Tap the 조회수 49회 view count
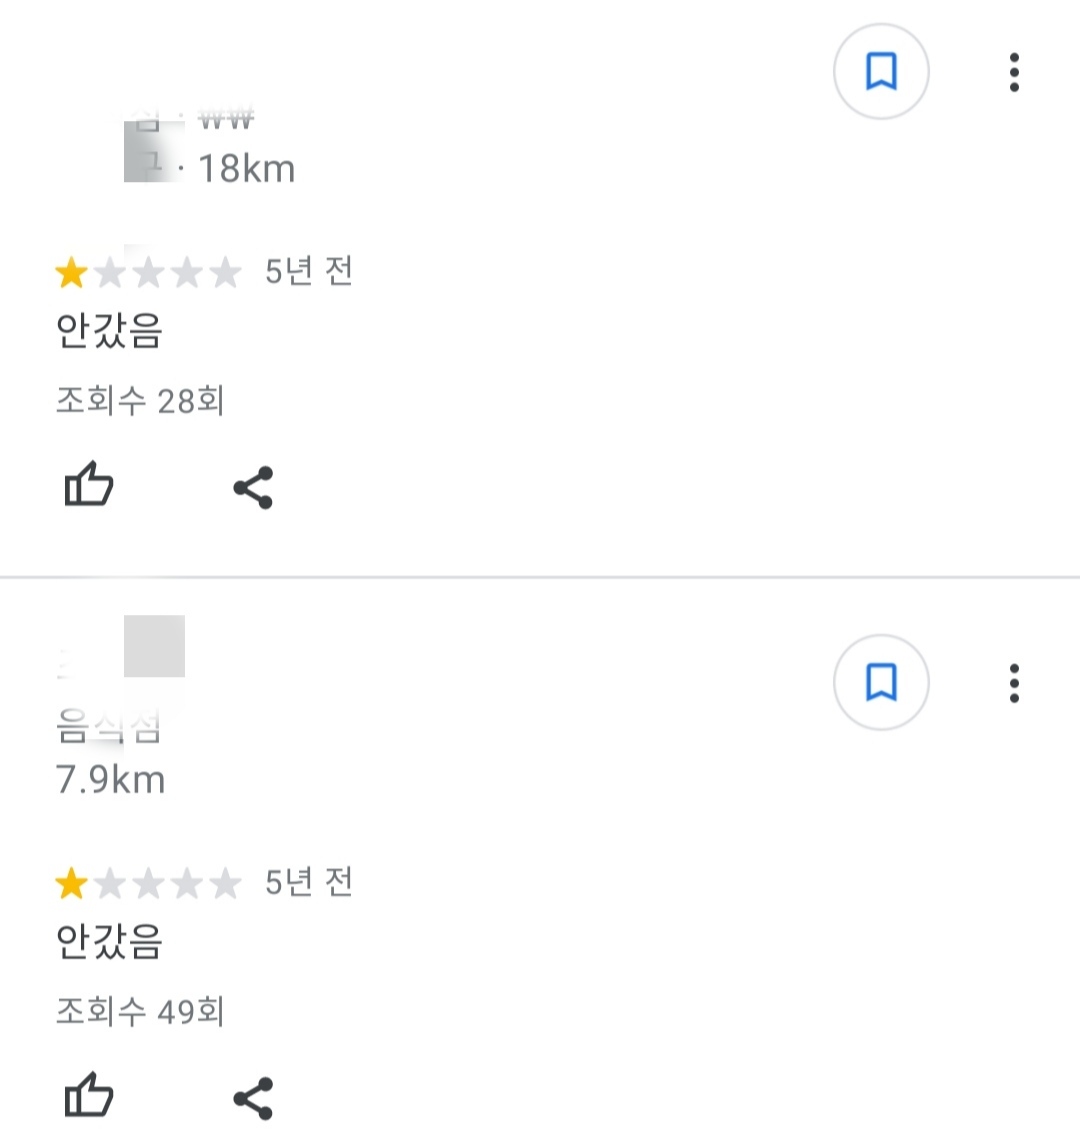This screenshot has height=1135, width=1080. pos(140,1011)
